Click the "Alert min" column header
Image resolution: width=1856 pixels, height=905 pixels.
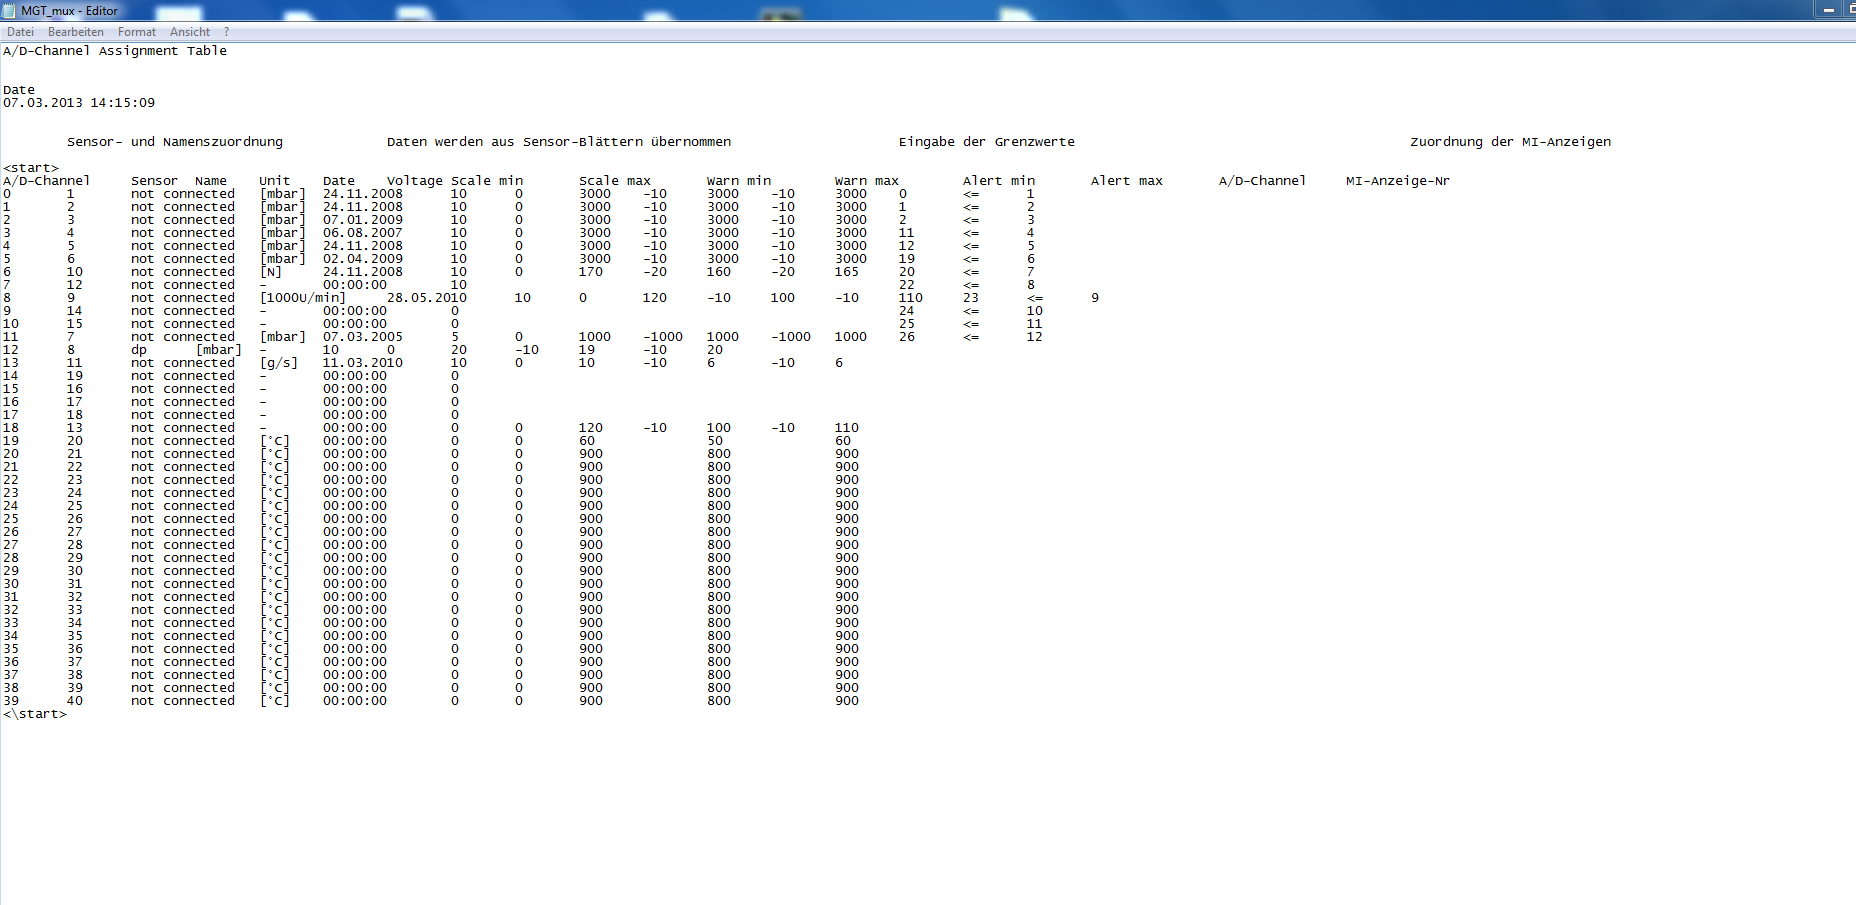999,181
